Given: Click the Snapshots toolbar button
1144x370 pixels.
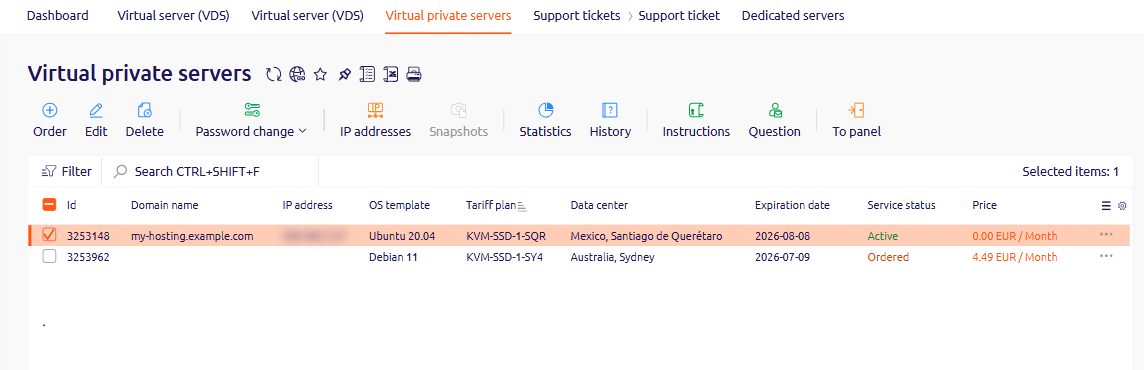Looking at the screenshot, I should (458, 120).
